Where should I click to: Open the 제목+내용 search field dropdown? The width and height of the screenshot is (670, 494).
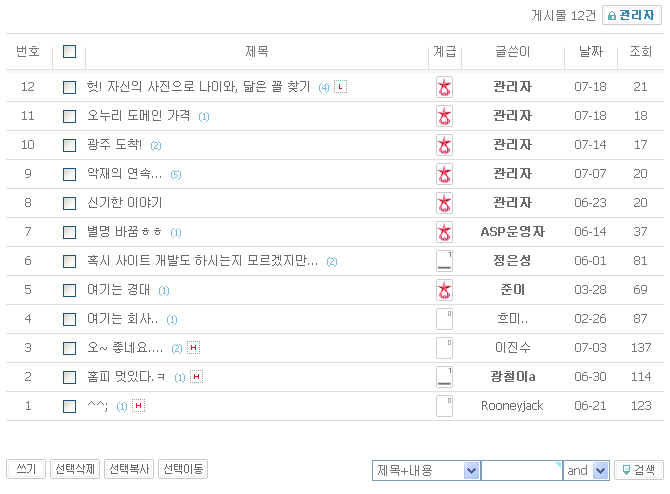click(426, 470)
